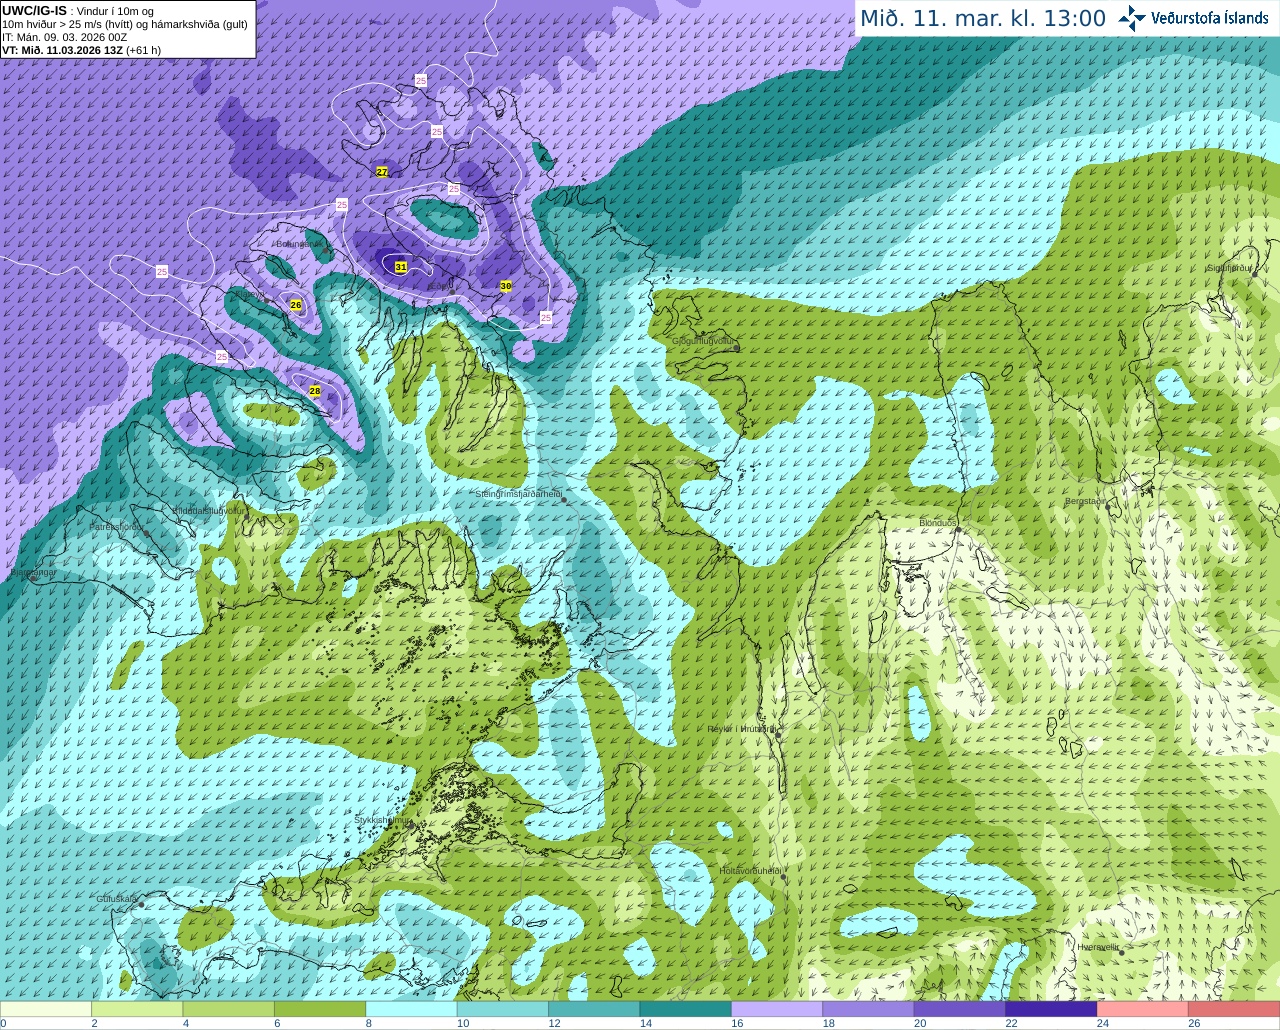Image resolution: width=1280 pixels, height=1030 pixels.
Task: Click the red legend swatch above 26 m/s
Action: point(1234,1009)
